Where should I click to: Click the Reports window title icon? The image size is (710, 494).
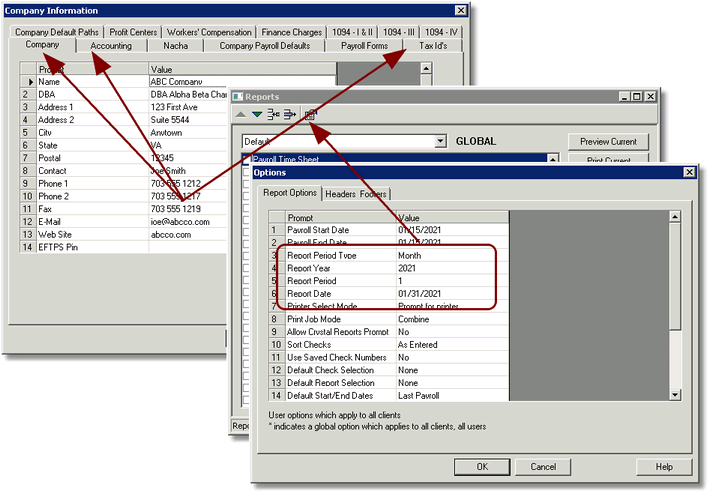click(238, 97)
